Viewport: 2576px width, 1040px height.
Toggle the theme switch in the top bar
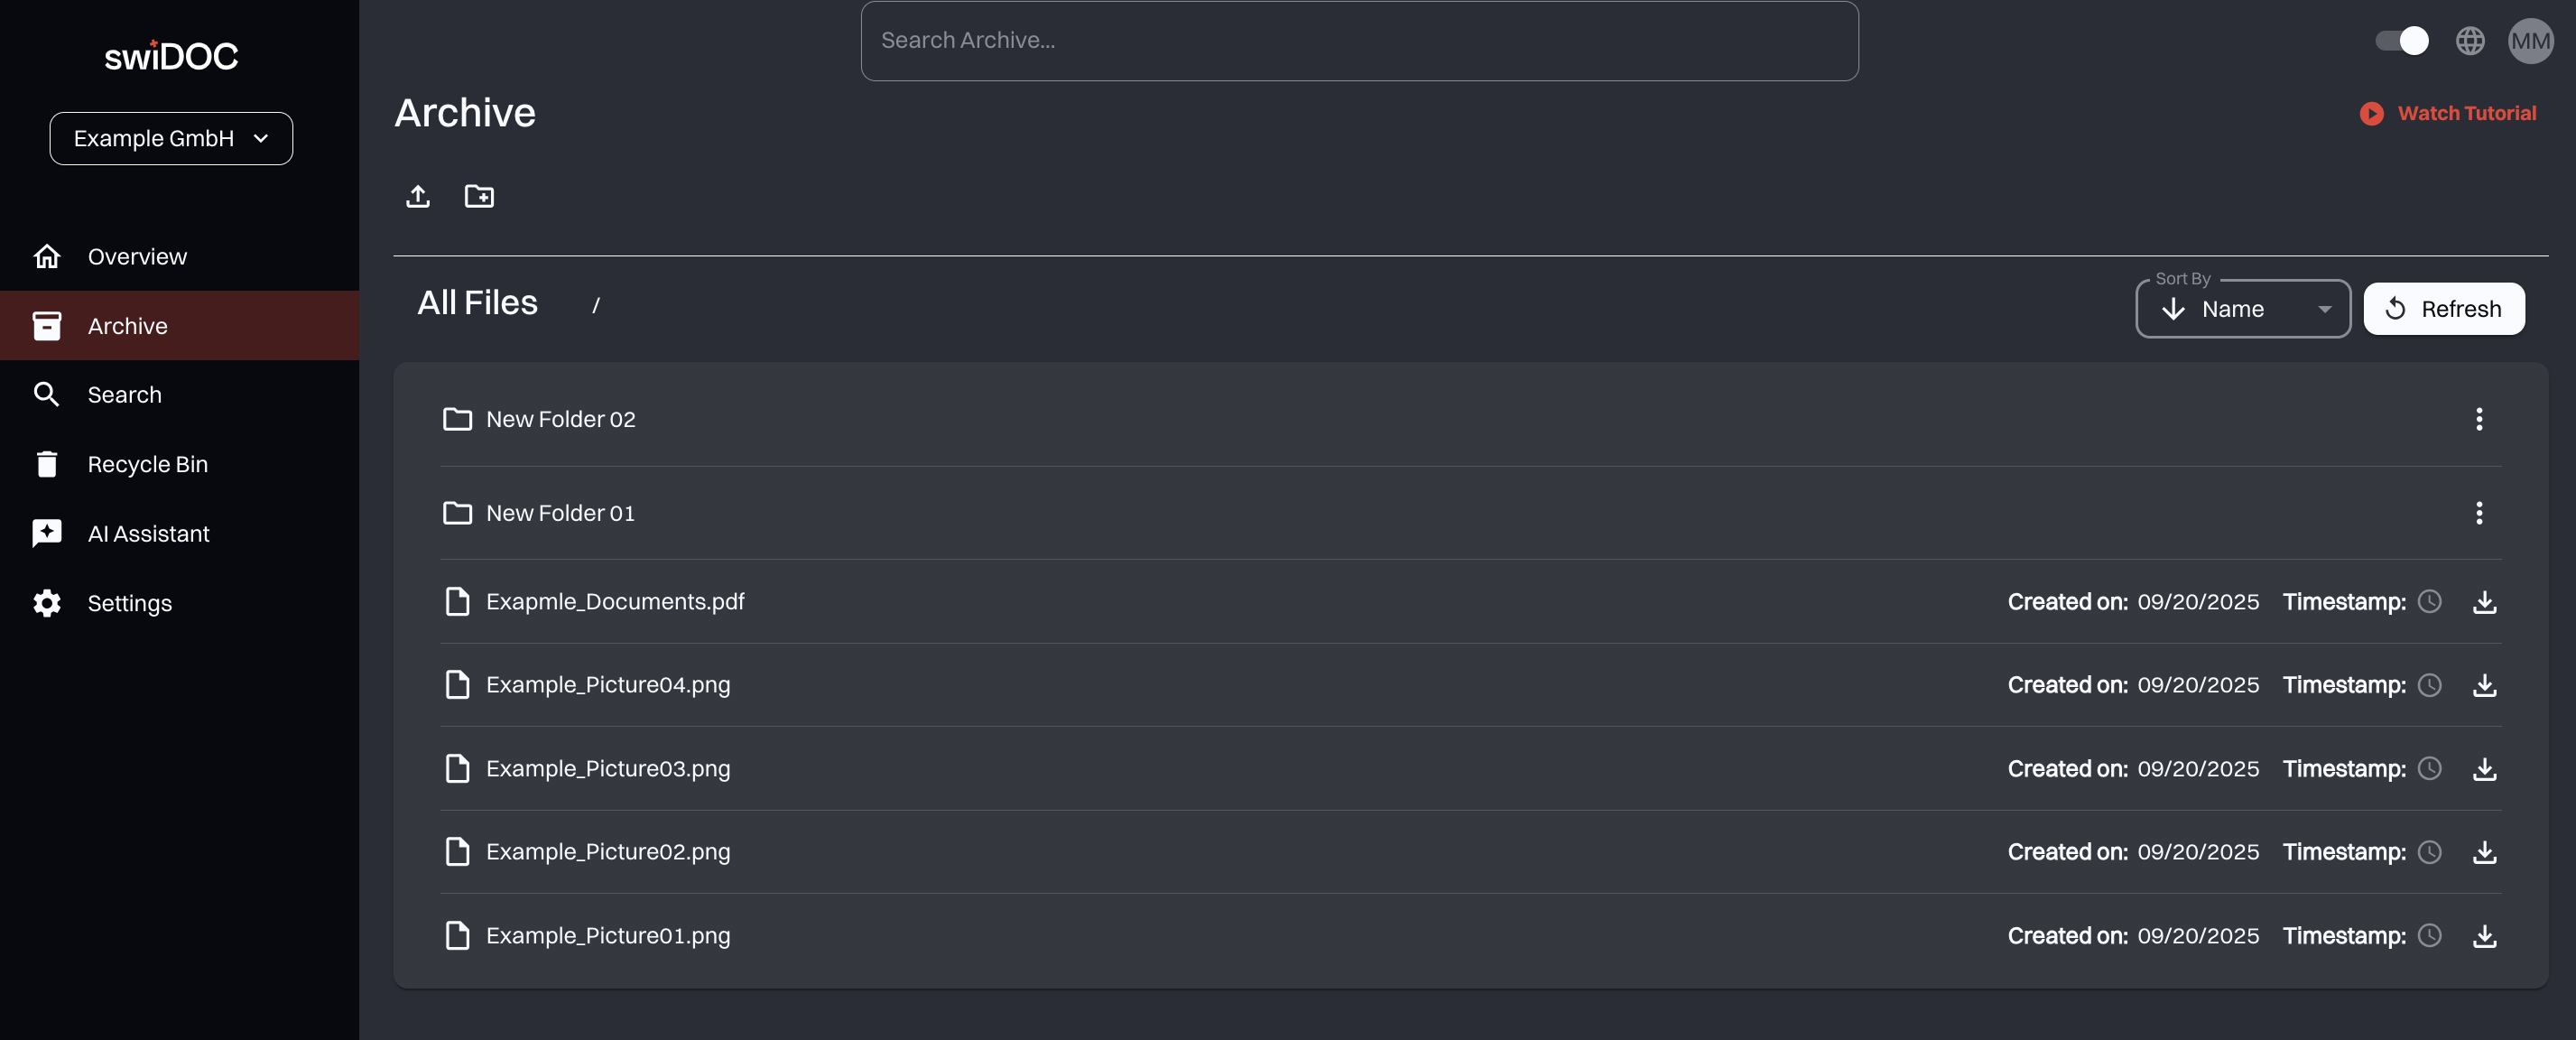tap(2401, 40)
